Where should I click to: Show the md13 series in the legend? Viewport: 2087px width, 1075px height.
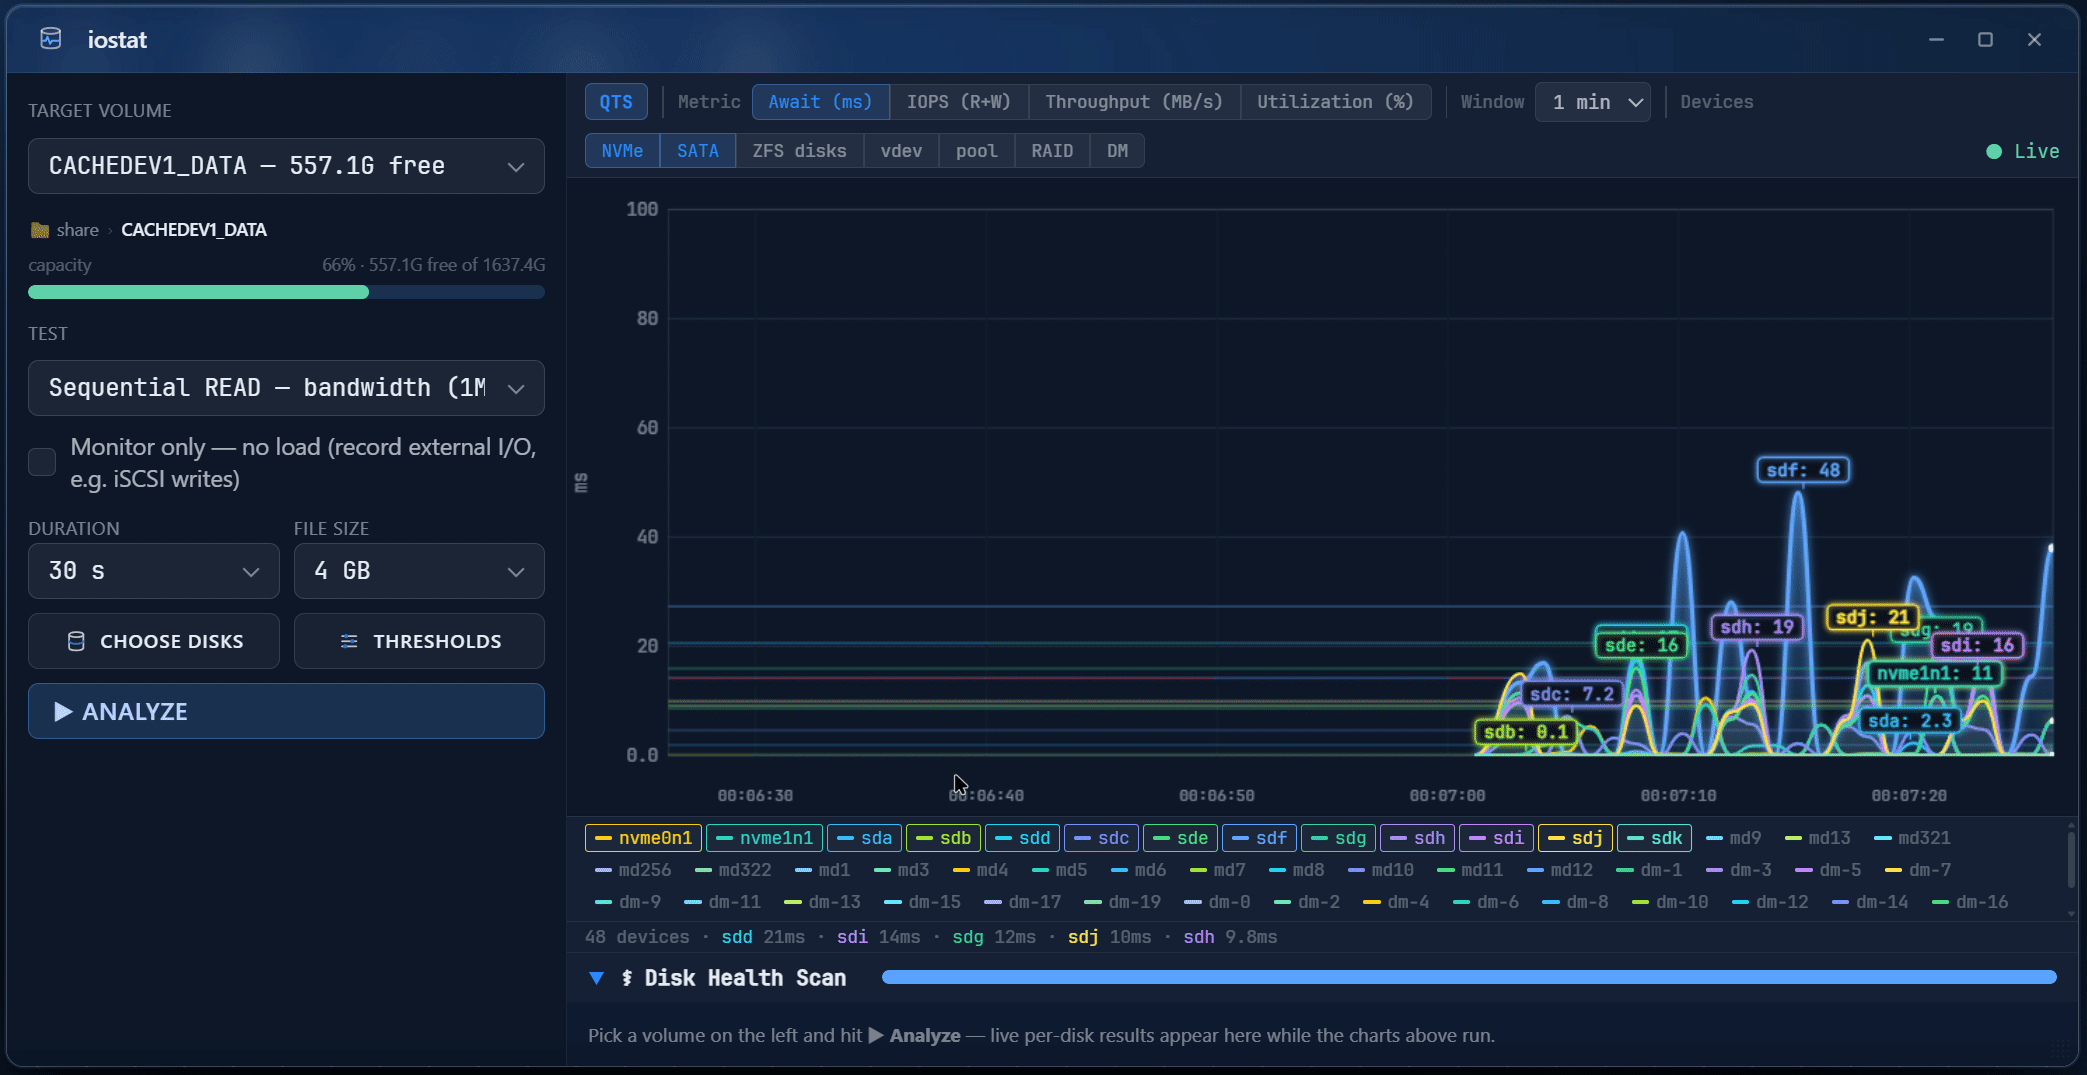pos(1818,838)
